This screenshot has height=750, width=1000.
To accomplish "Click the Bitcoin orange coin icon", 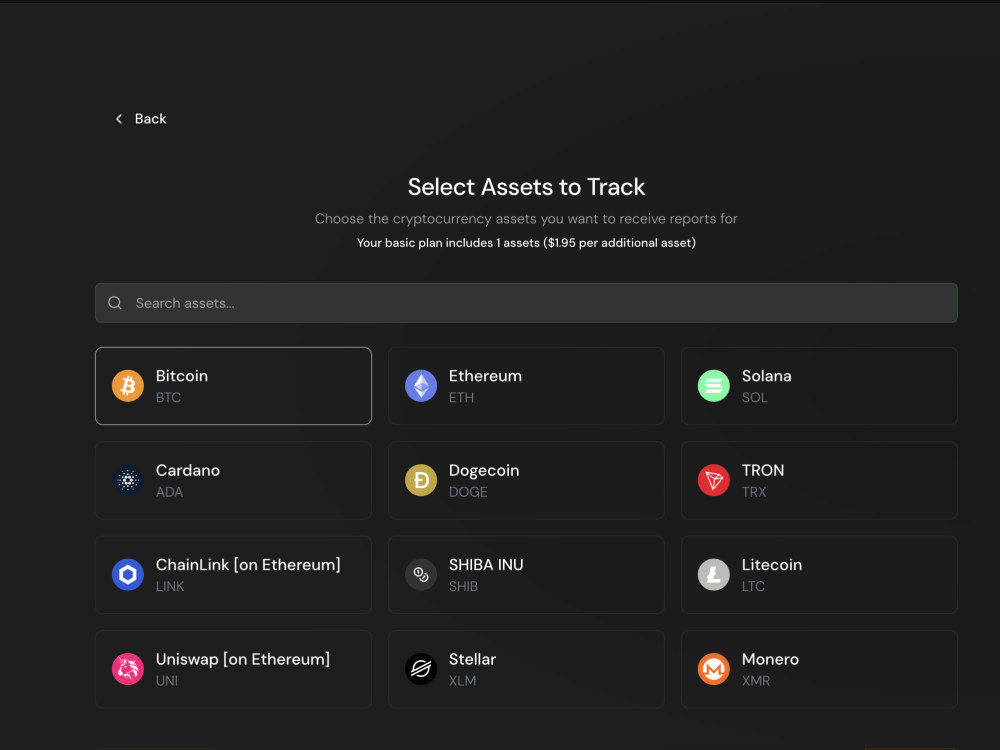I will [x=128, y=386].
